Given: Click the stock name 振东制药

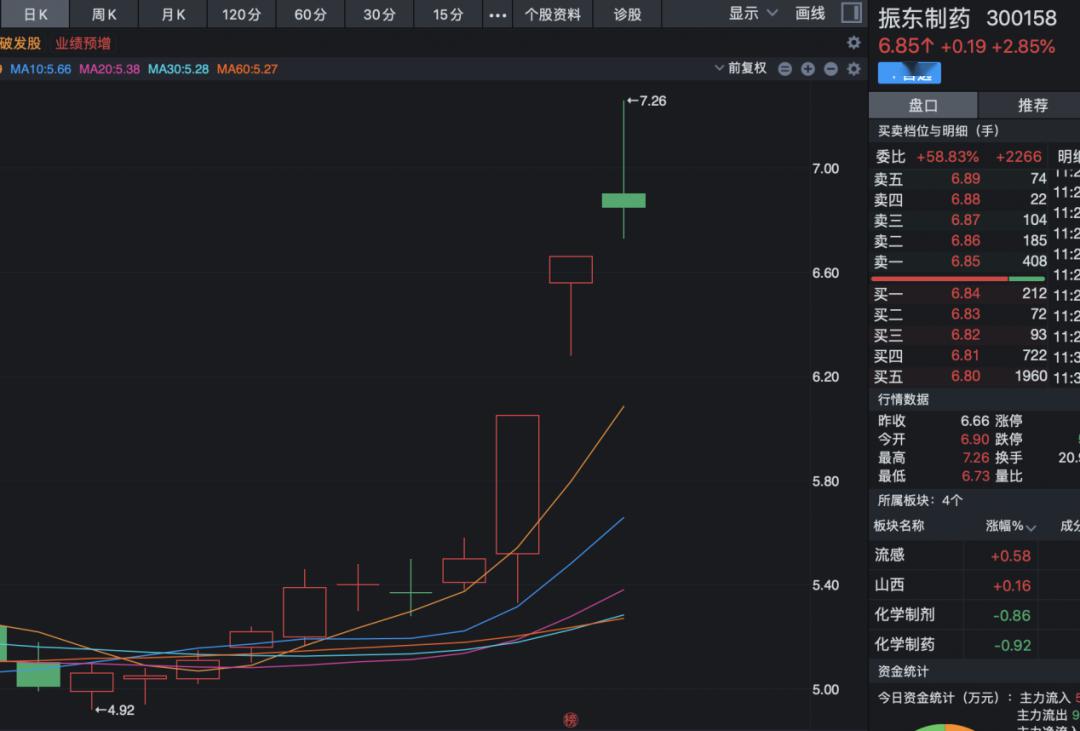Looking at the screenshot, I should (x=924, y=19).
